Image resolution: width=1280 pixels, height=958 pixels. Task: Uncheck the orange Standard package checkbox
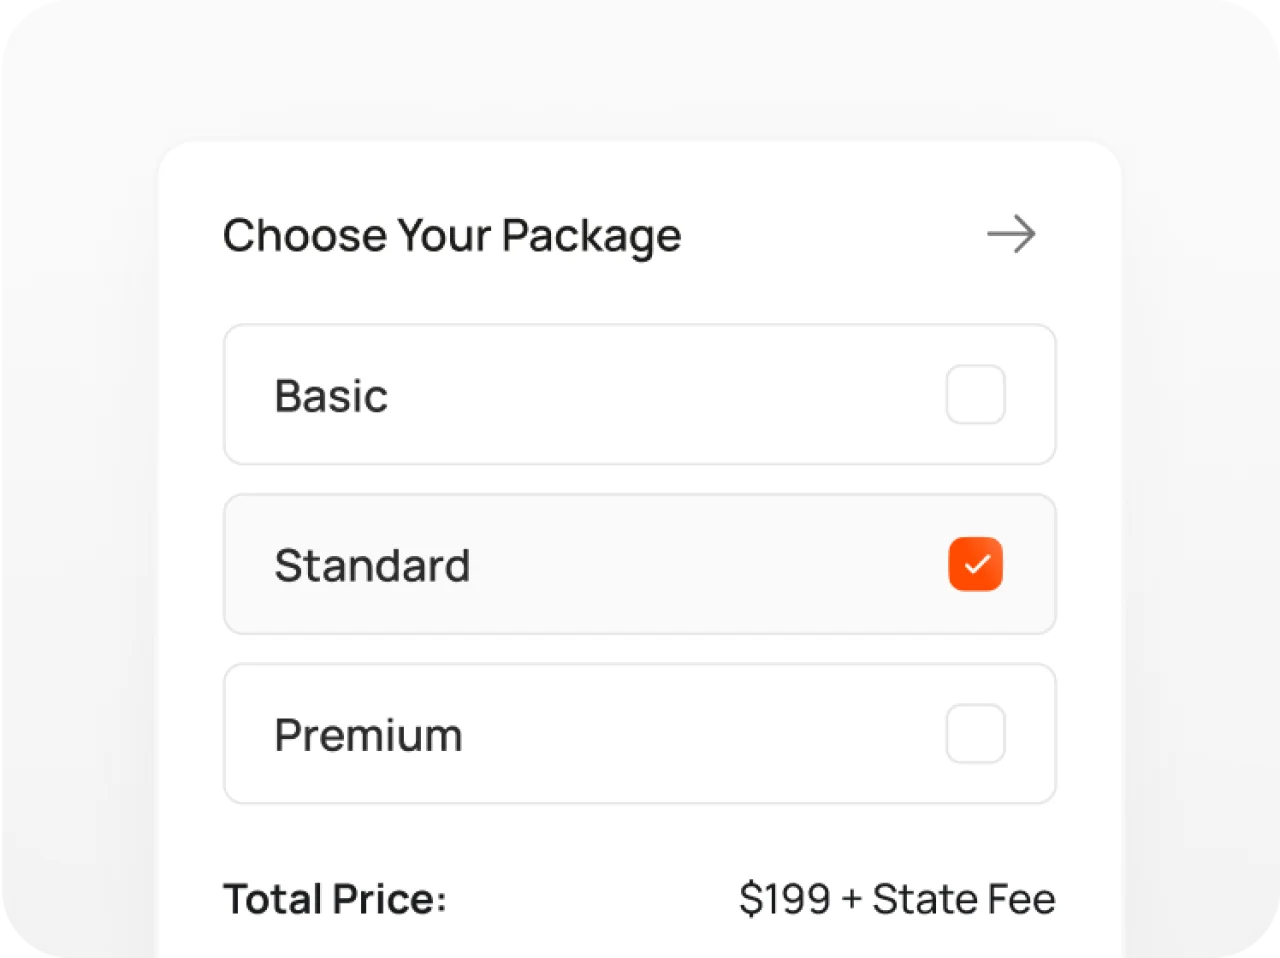tap(975, 565)
